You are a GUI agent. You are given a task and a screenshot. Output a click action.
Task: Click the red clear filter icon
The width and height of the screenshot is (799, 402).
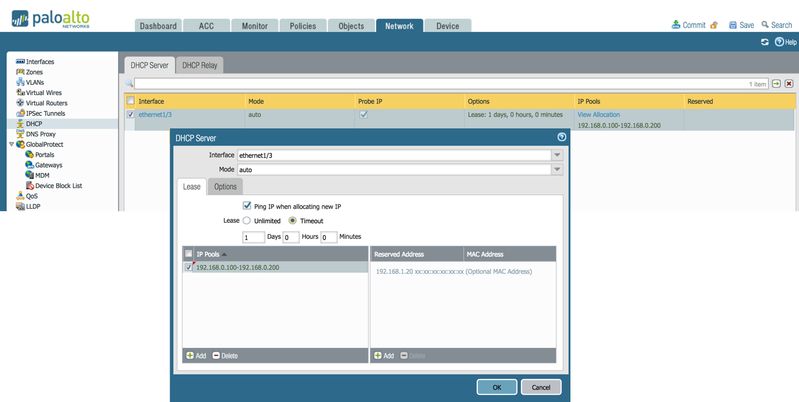pyautogui.click(x=789, y=84)
